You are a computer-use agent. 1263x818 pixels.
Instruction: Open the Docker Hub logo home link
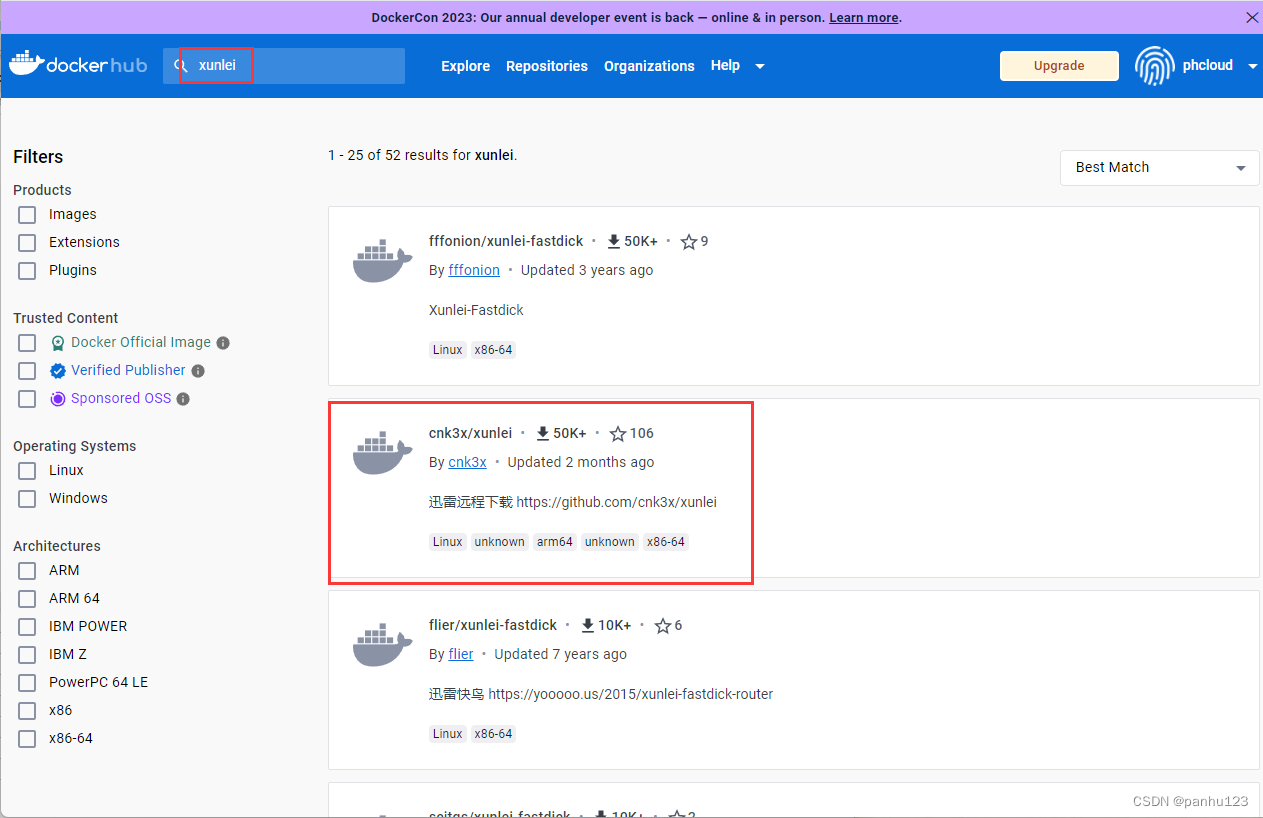tap(78, 64)
